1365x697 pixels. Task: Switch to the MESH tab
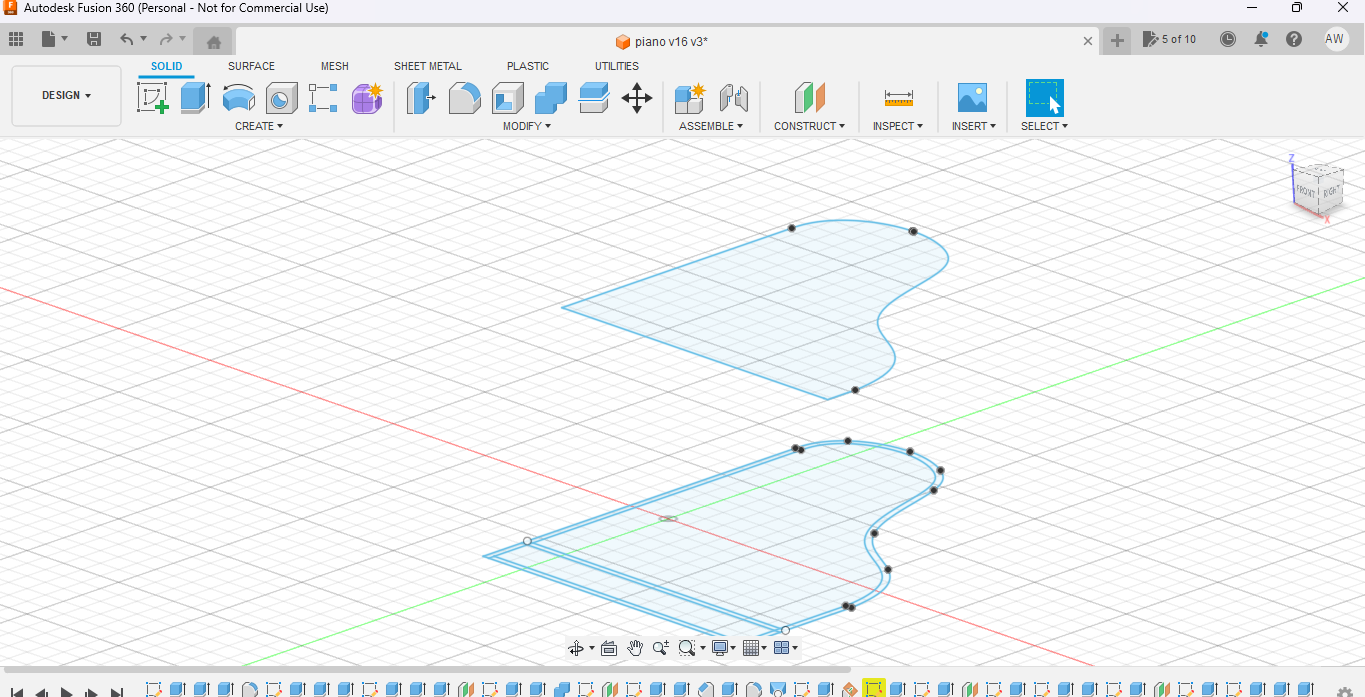(335, 66)
